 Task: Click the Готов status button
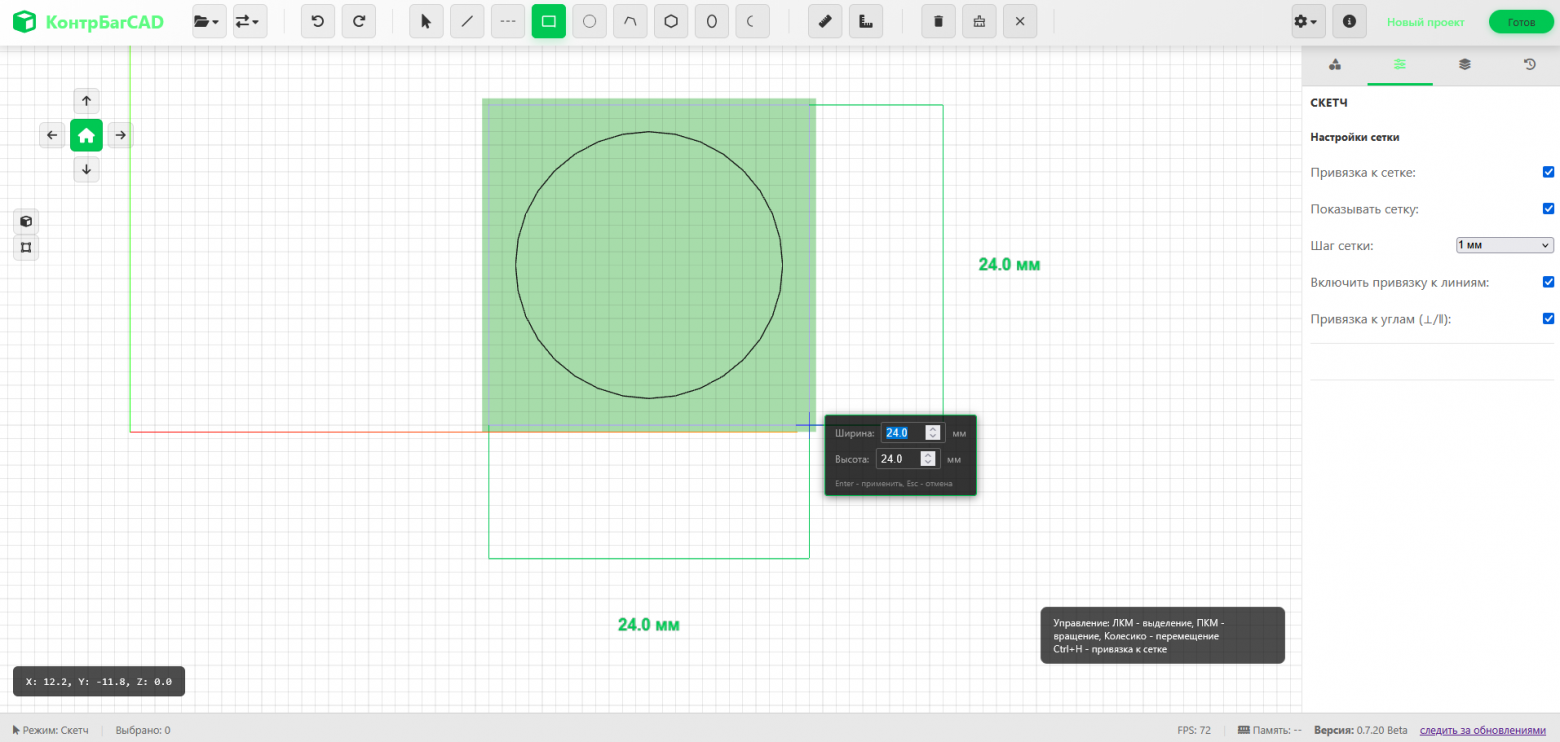click(x=1520, y=22)
